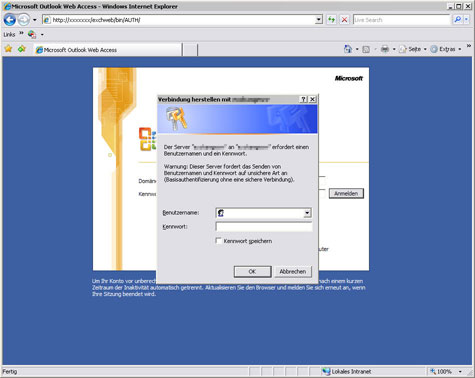475x378 pixels.
Task: Click the Microsoft logo on the OWA page
Action: click(349, 78)
